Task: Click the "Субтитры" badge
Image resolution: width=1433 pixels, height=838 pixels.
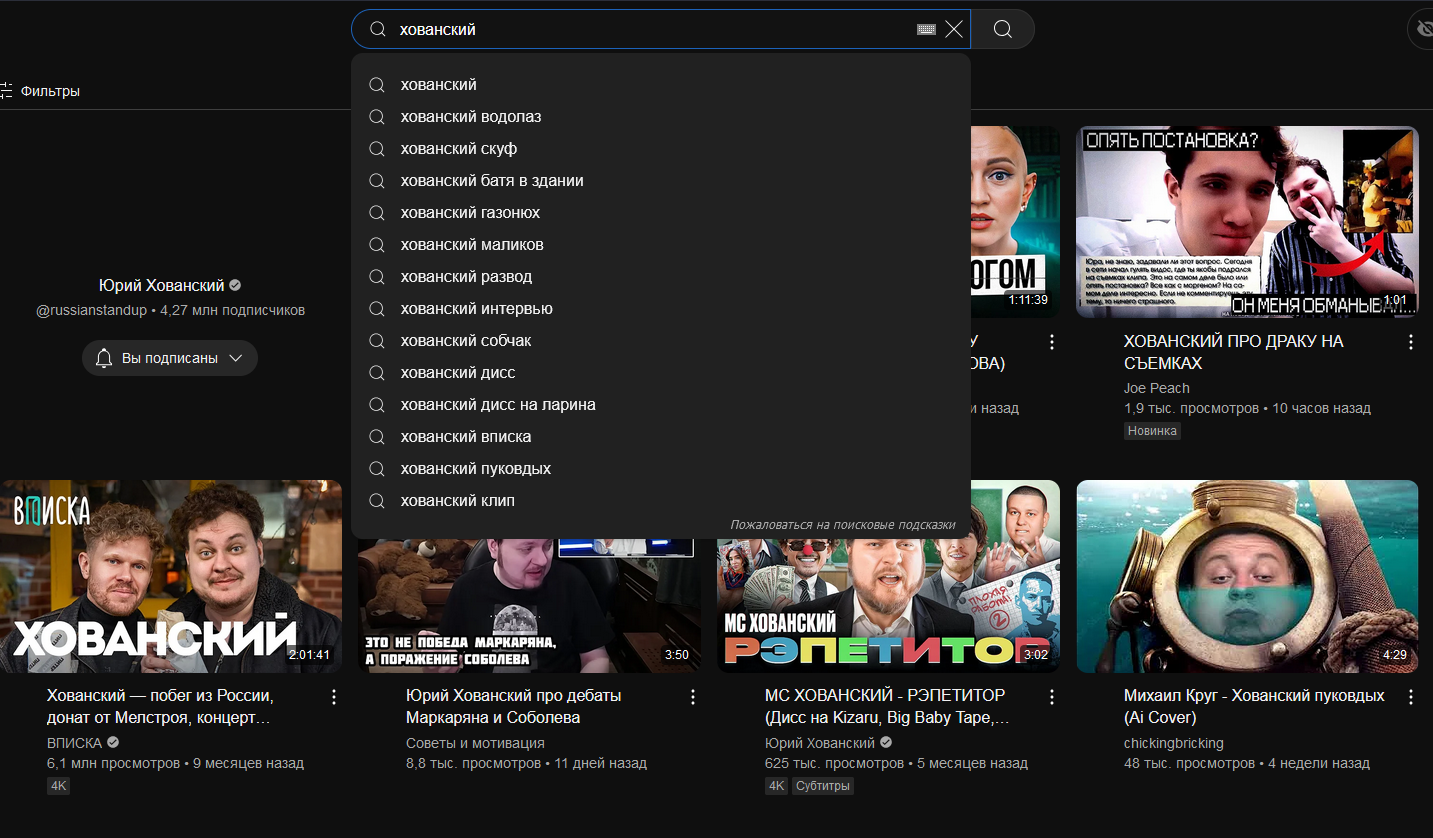Action: pos(823,786)
